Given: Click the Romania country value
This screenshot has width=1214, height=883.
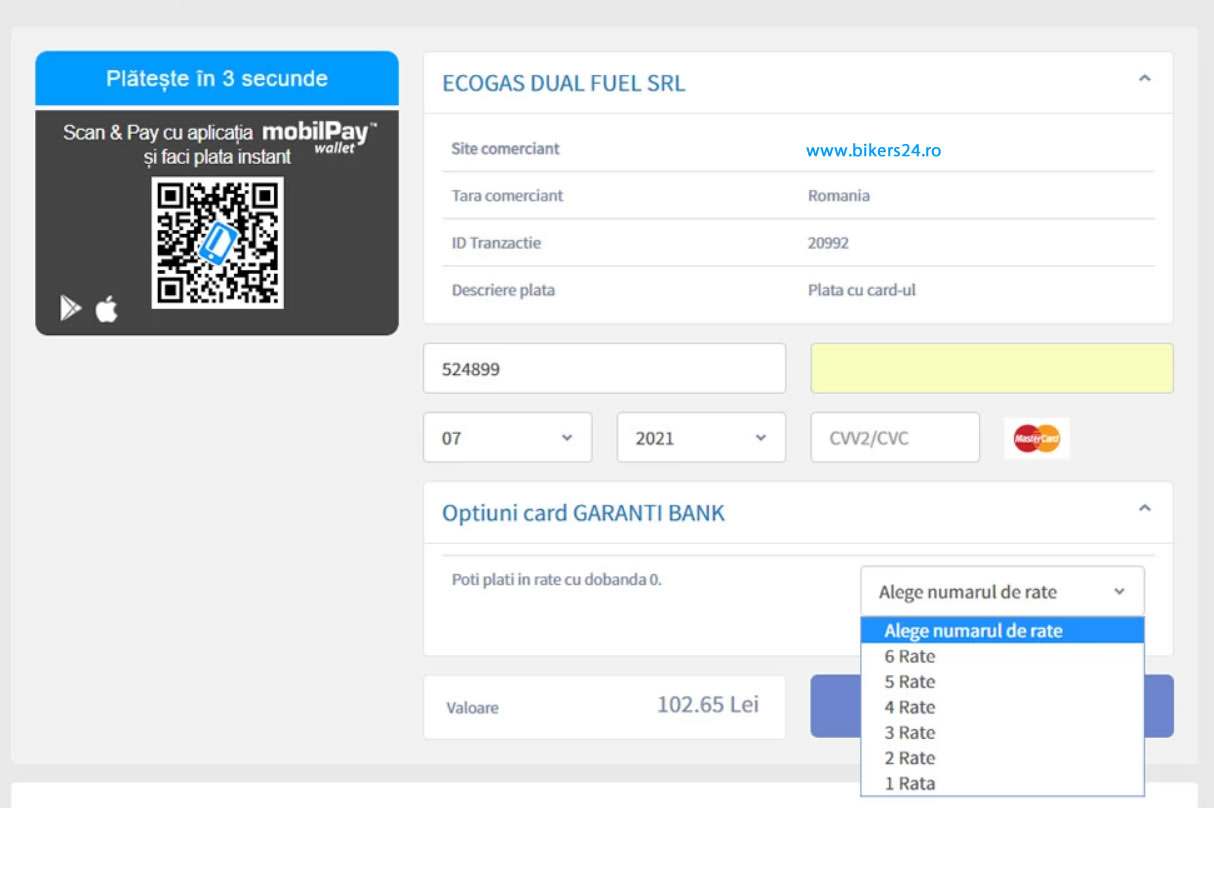Looking at the screenshot, I should point(838,196).
